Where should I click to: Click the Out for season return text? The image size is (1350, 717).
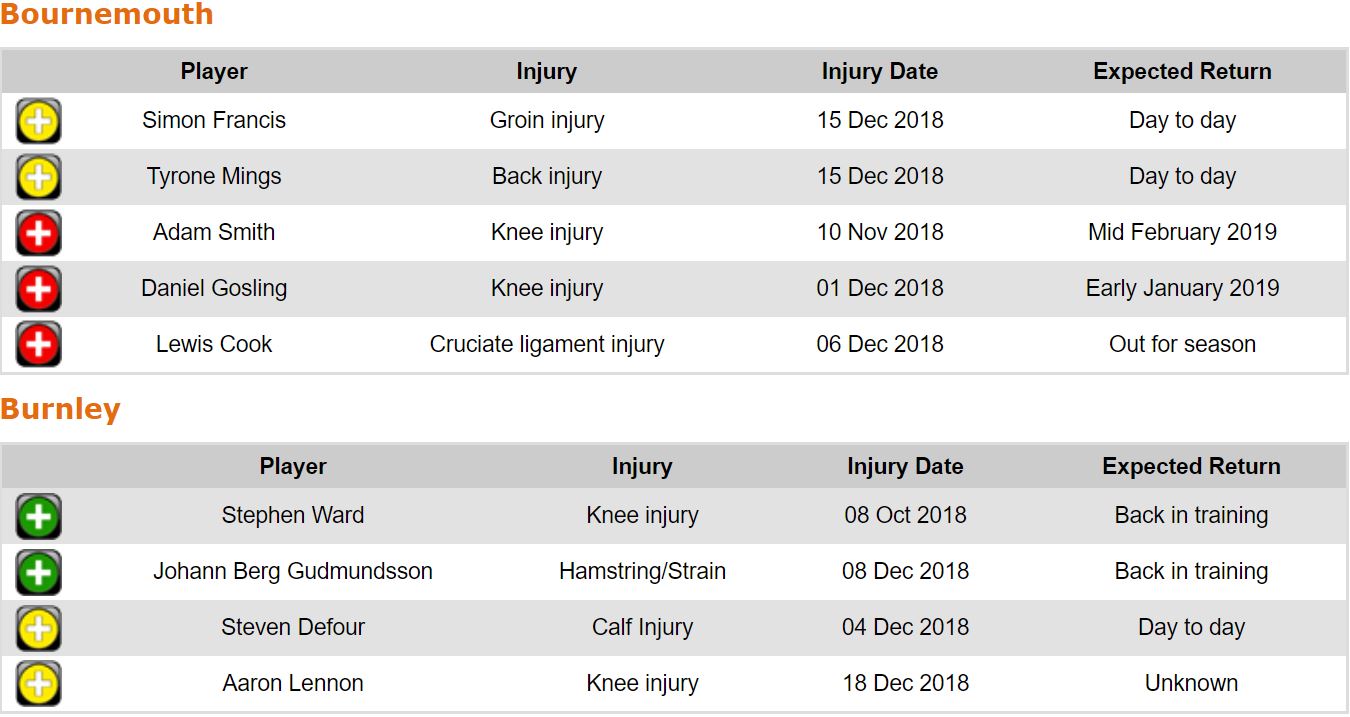tap(1182, 345)
